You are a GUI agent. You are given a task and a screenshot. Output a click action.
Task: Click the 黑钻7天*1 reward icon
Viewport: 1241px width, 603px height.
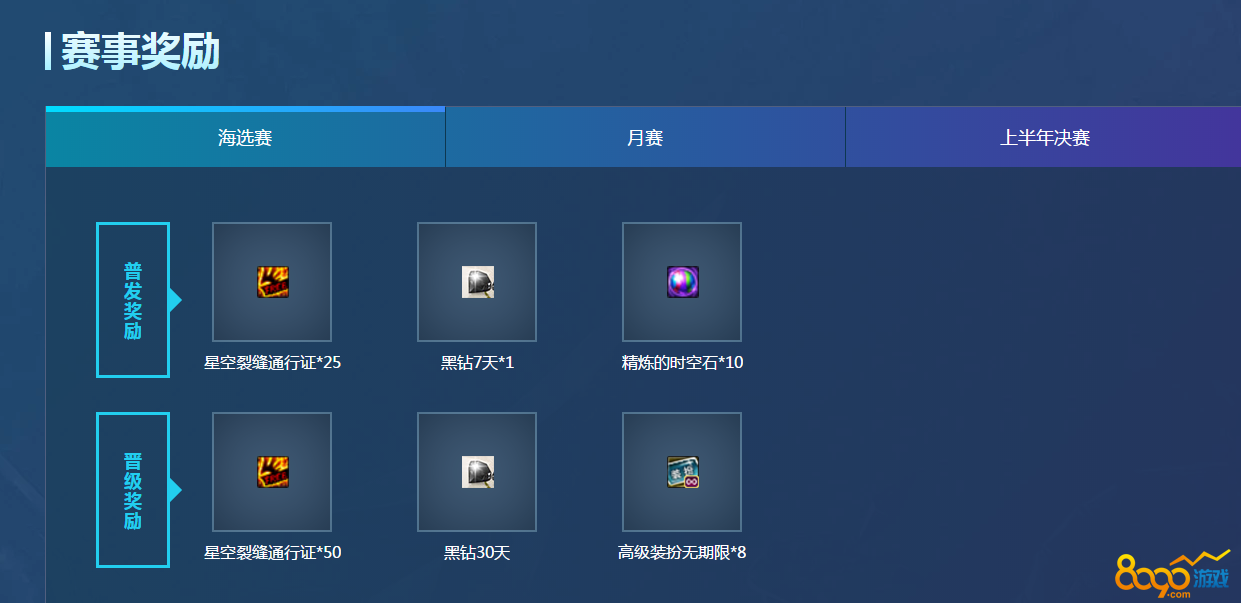[x=477, y=282]
